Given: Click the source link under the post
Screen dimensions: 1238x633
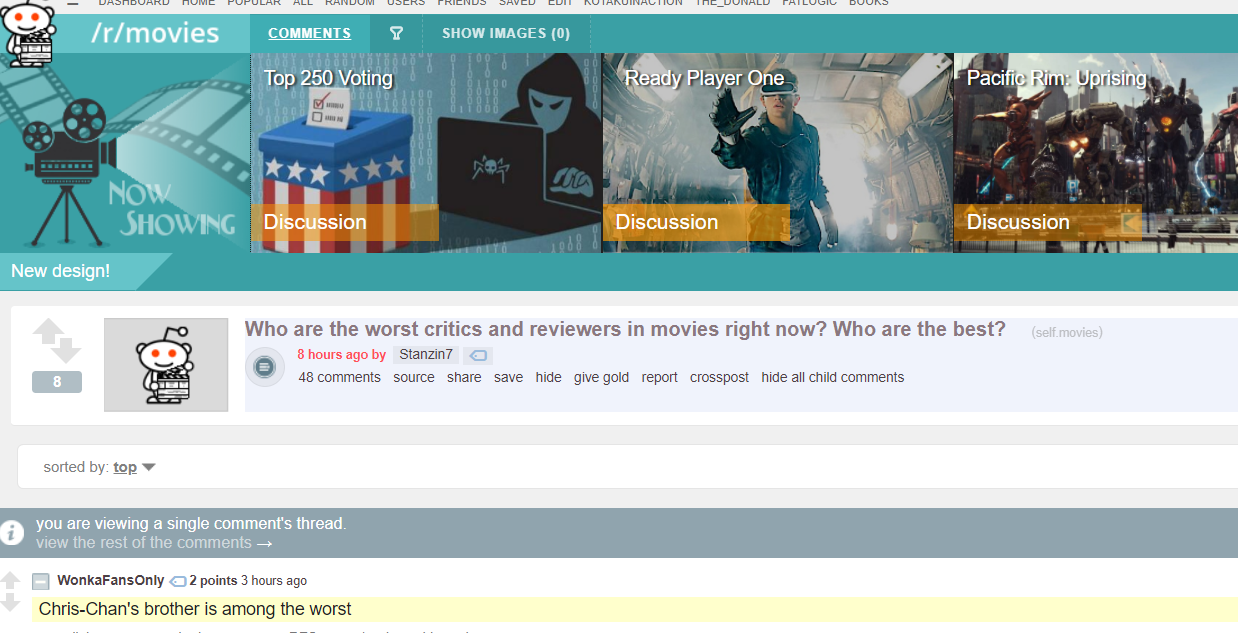Looking at the screenshot, I should pos(414,377).
